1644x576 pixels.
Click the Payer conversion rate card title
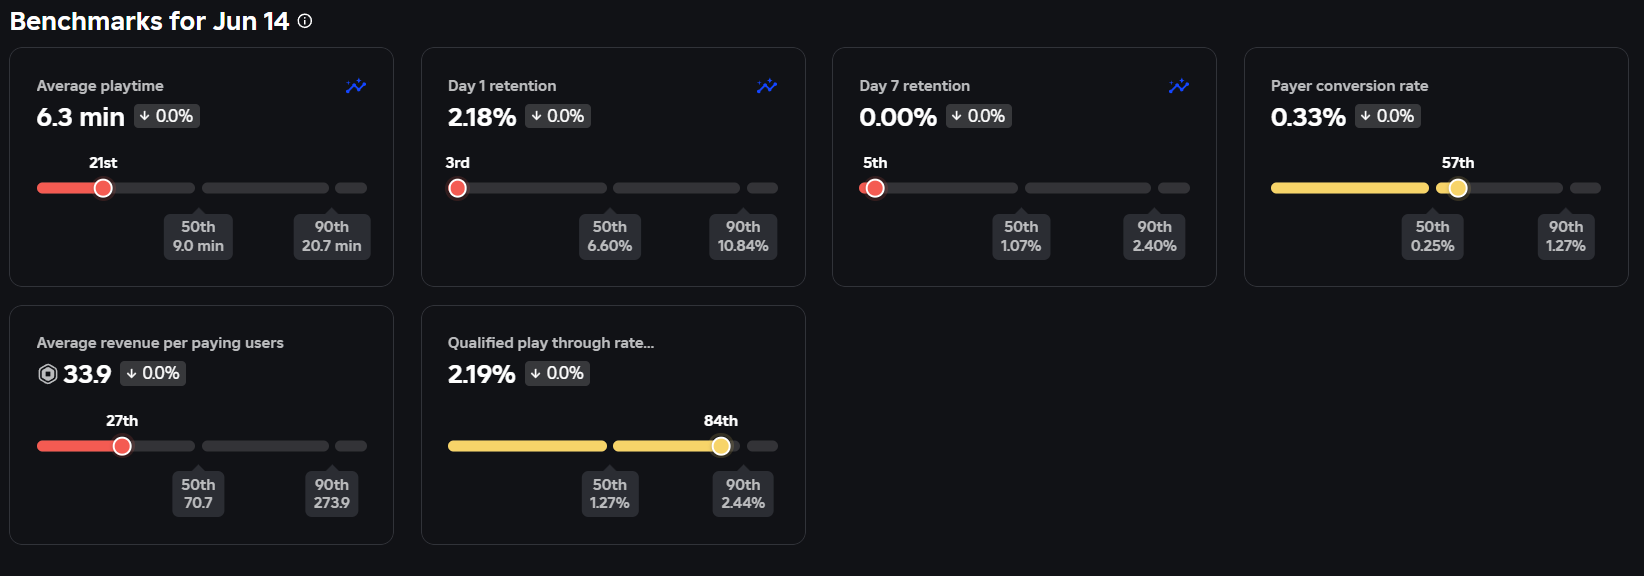coord(1349,86)
